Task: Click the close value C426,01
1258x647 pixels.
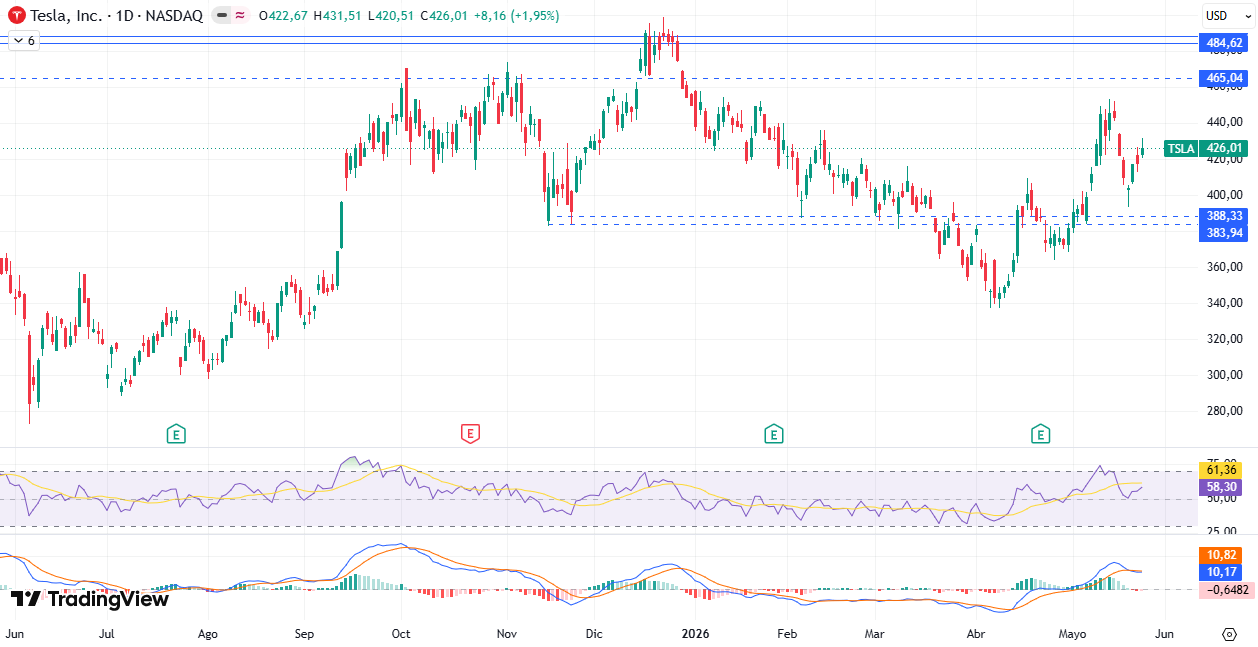Action: click(x=446, y=16)
